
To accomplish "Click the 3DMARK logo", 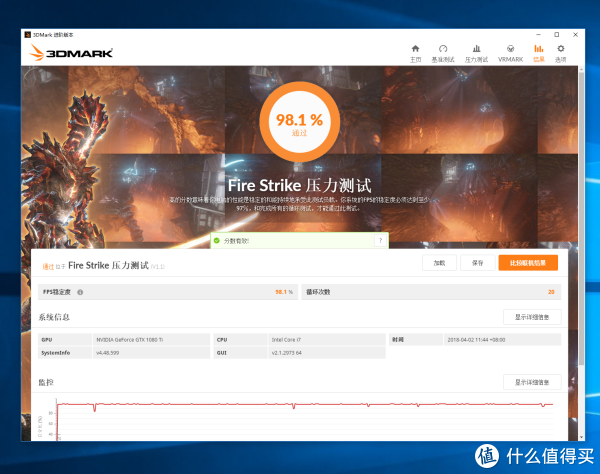I will (71, 52).
